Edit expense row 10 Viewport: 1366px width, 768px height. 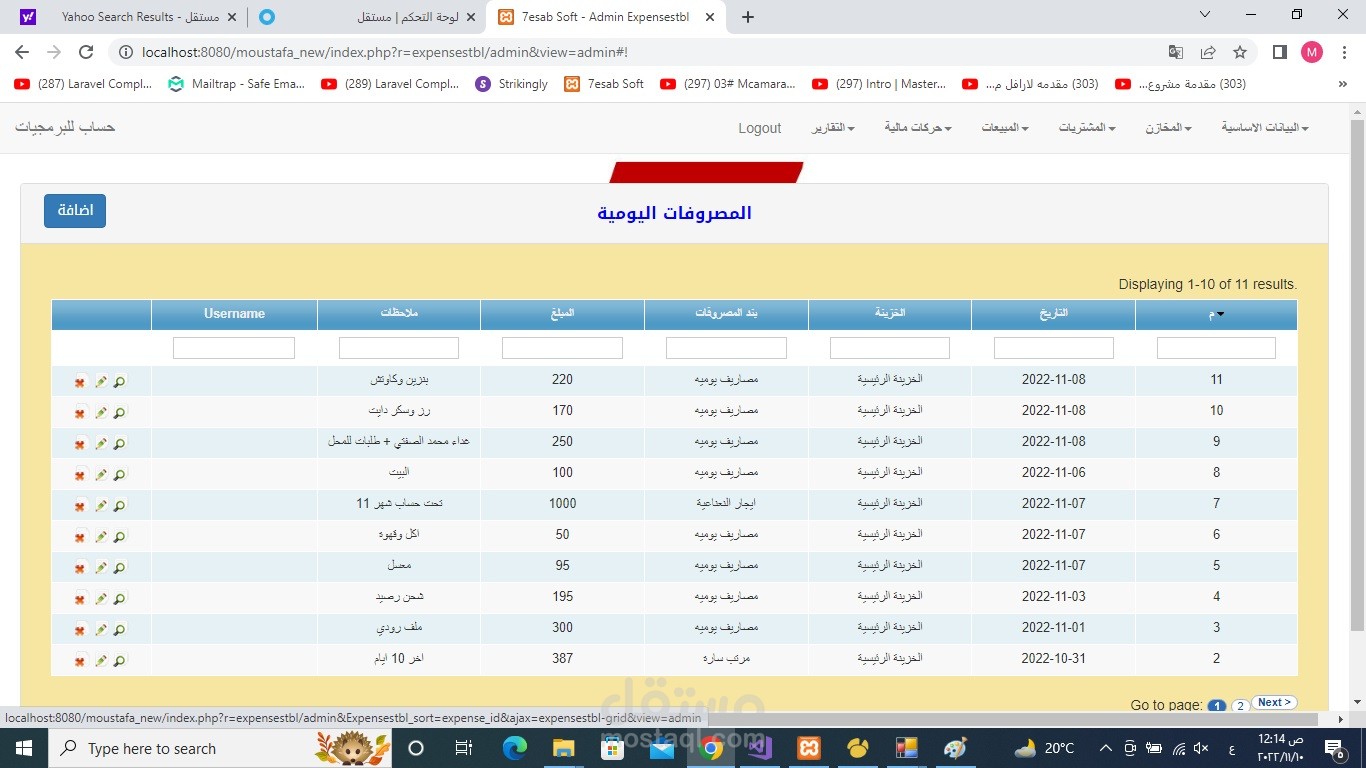click(x=101, y=412)
